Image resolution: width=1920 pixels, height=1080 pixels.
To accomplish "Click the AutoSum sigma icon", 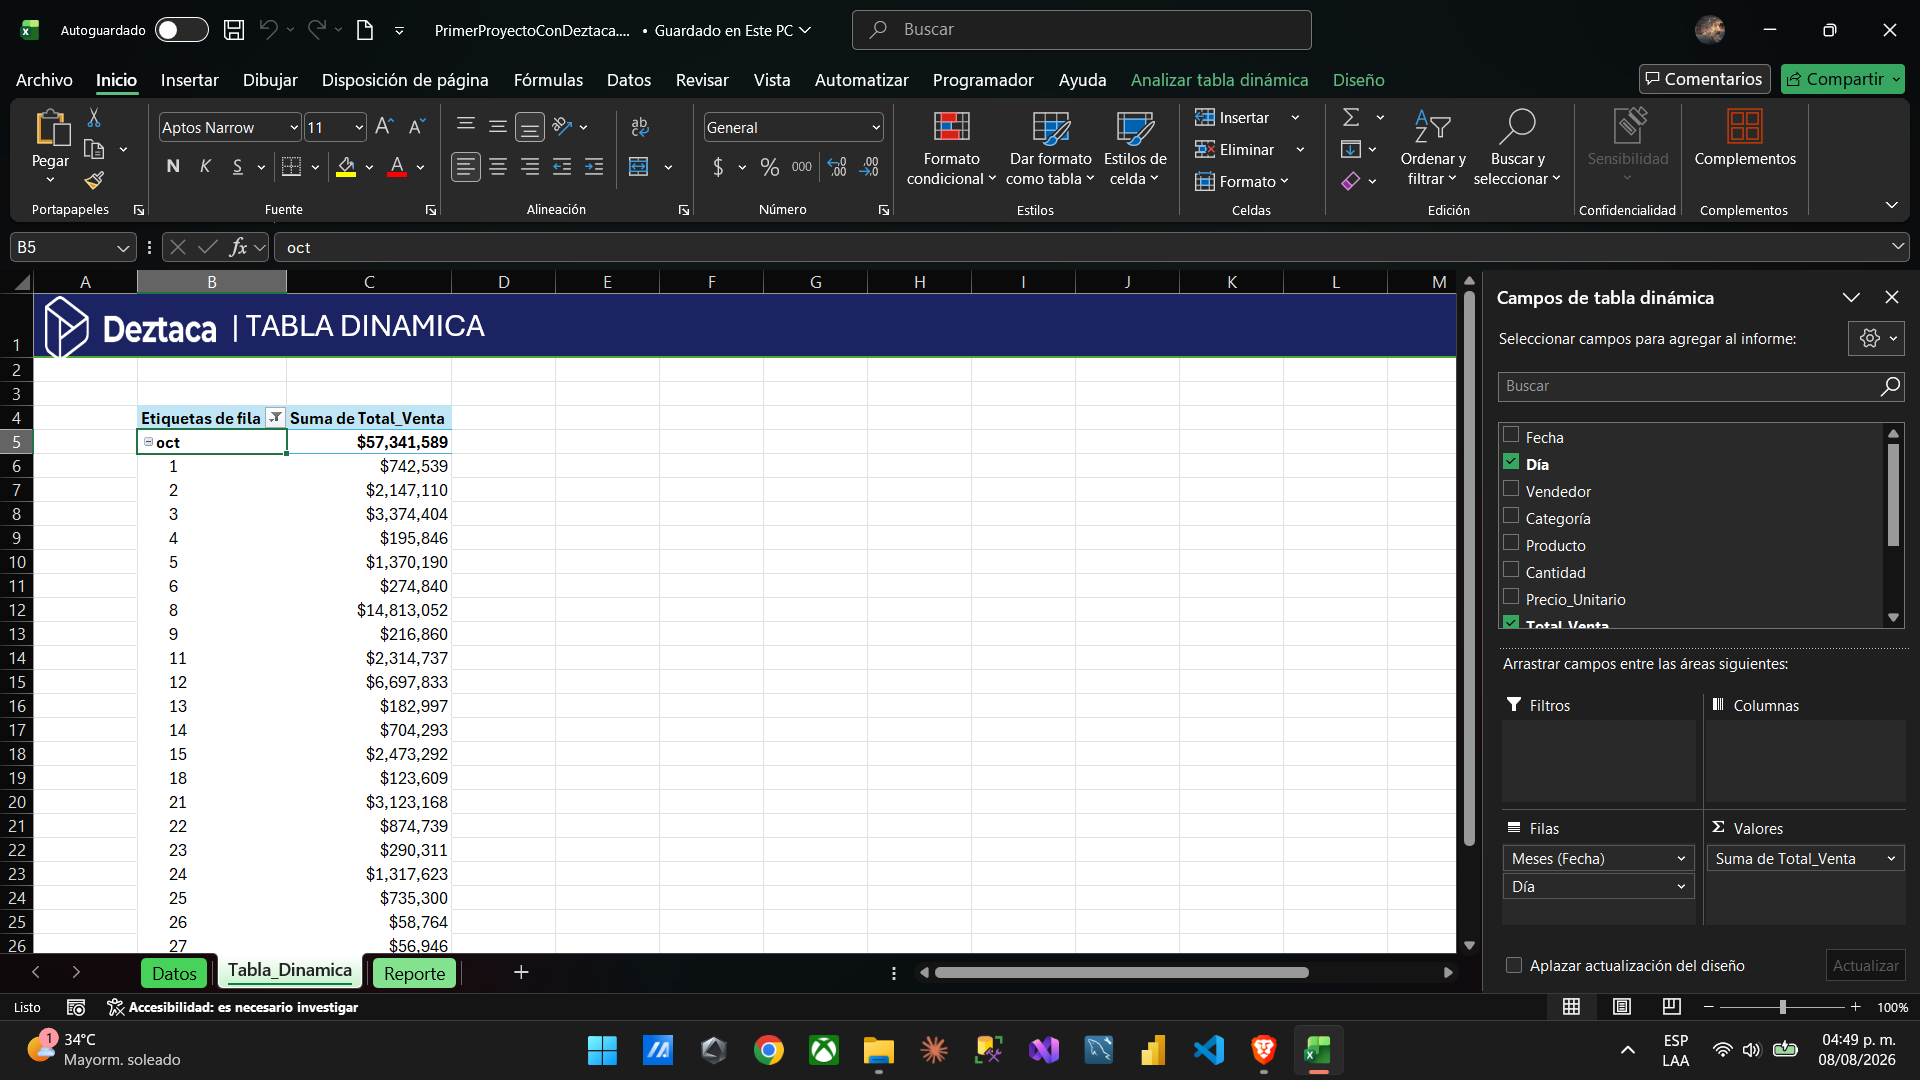I will tap(1351, 118).
